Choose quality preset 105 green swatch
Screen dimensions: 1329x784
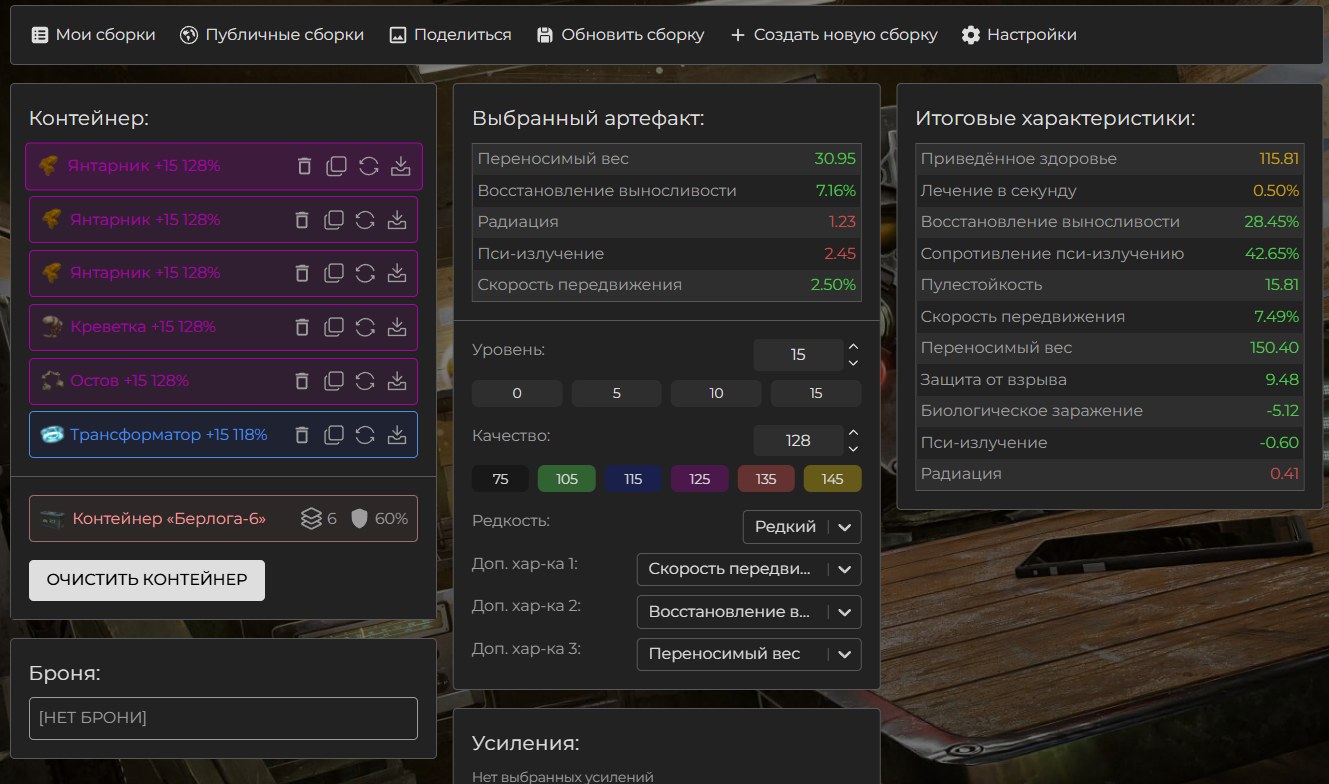[x=567, y=479]
